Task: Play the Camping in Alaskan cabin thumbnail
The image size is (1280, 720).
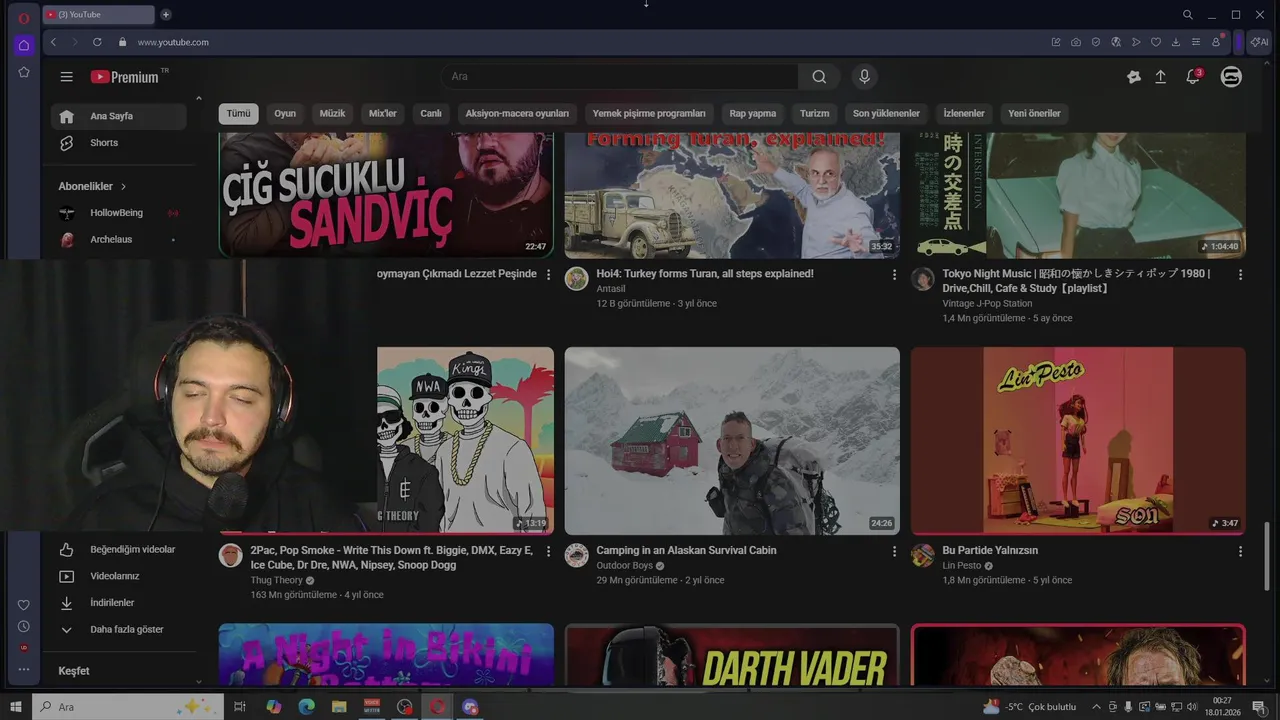Action: [x=732, y=441]
